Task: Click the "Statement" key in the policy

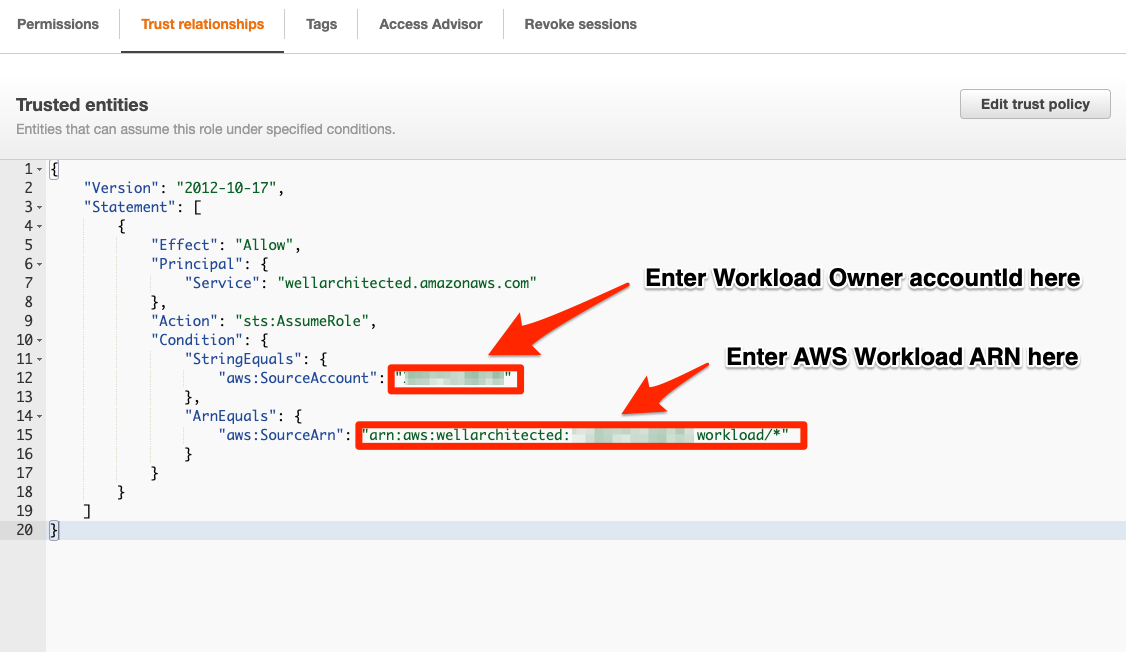Action: pyautogui.click(x=129, y=207)
